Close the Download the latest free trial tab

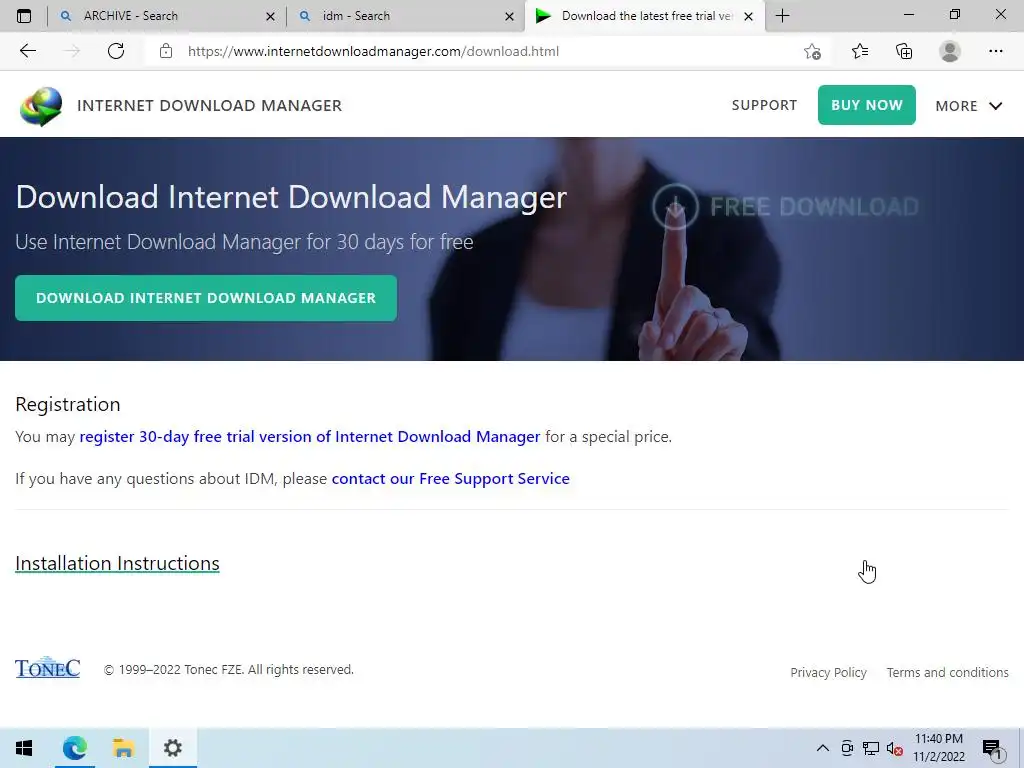pyautogui.click(x=749, y=16)
